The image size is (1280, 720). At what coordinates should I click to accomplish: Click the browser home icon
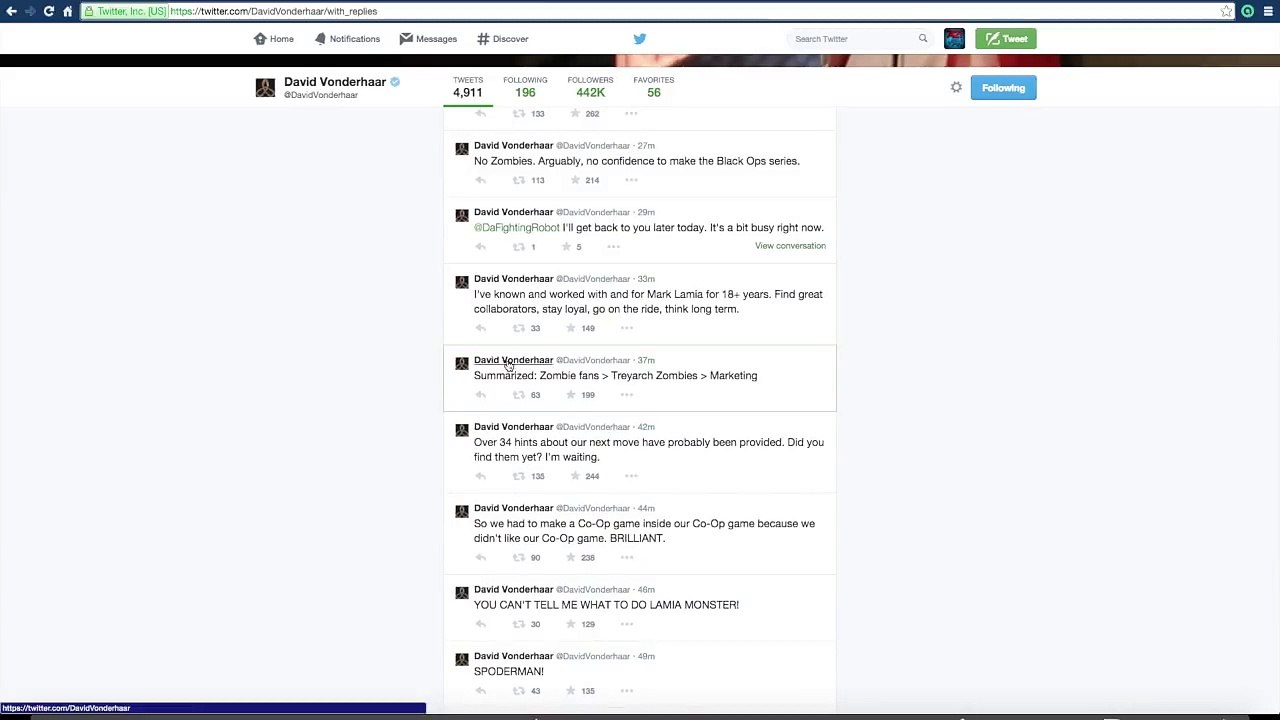[x=67, y=11]
